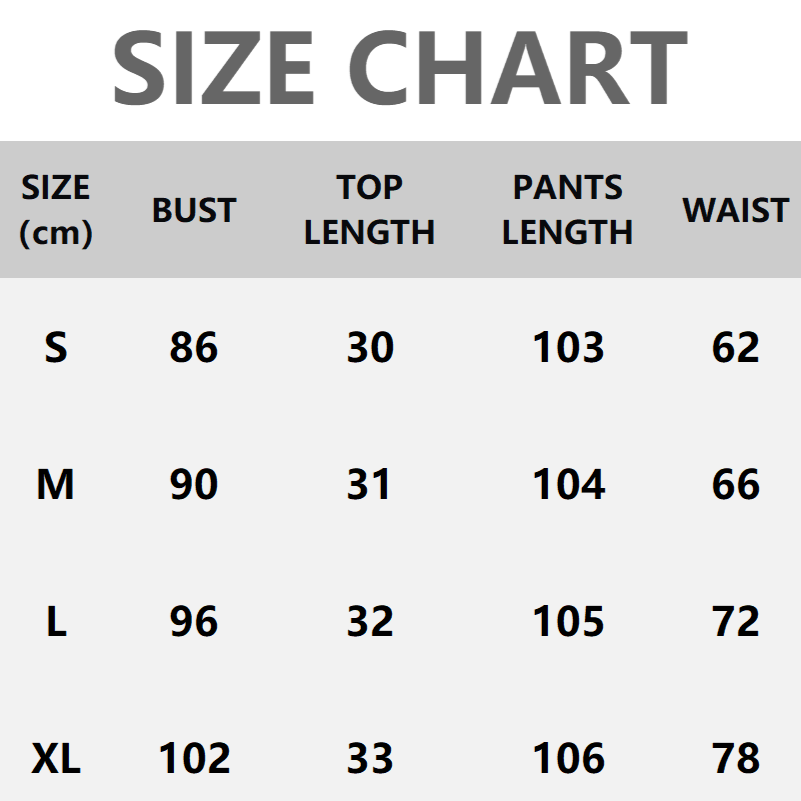Select waist value 66 for size M
801x801 pixels.
(x=736, y=485)
